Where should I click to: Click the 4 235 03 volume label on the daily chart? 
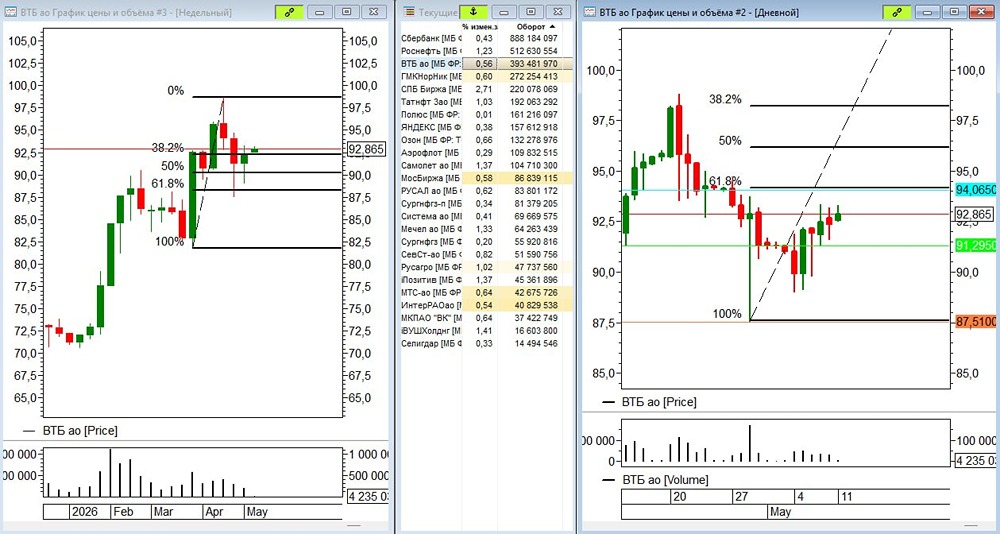(978, 461)
